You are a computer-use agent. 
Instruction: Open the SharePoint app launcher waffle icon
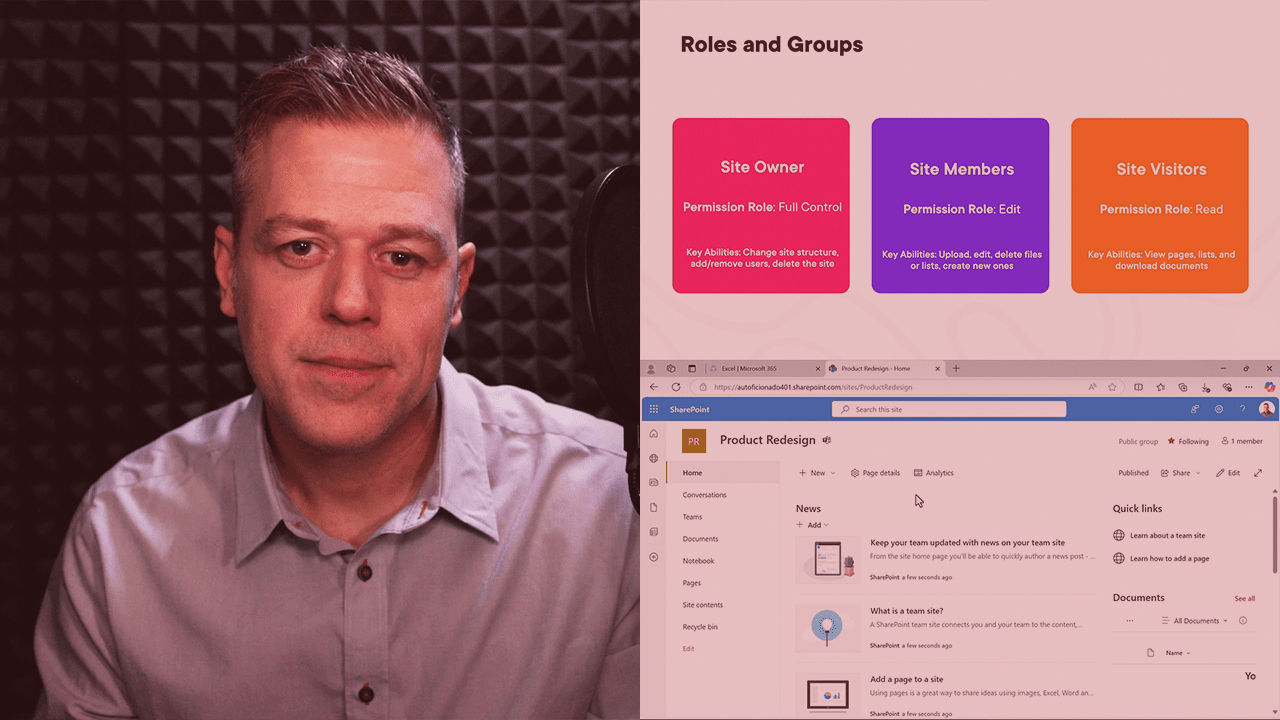653,408
